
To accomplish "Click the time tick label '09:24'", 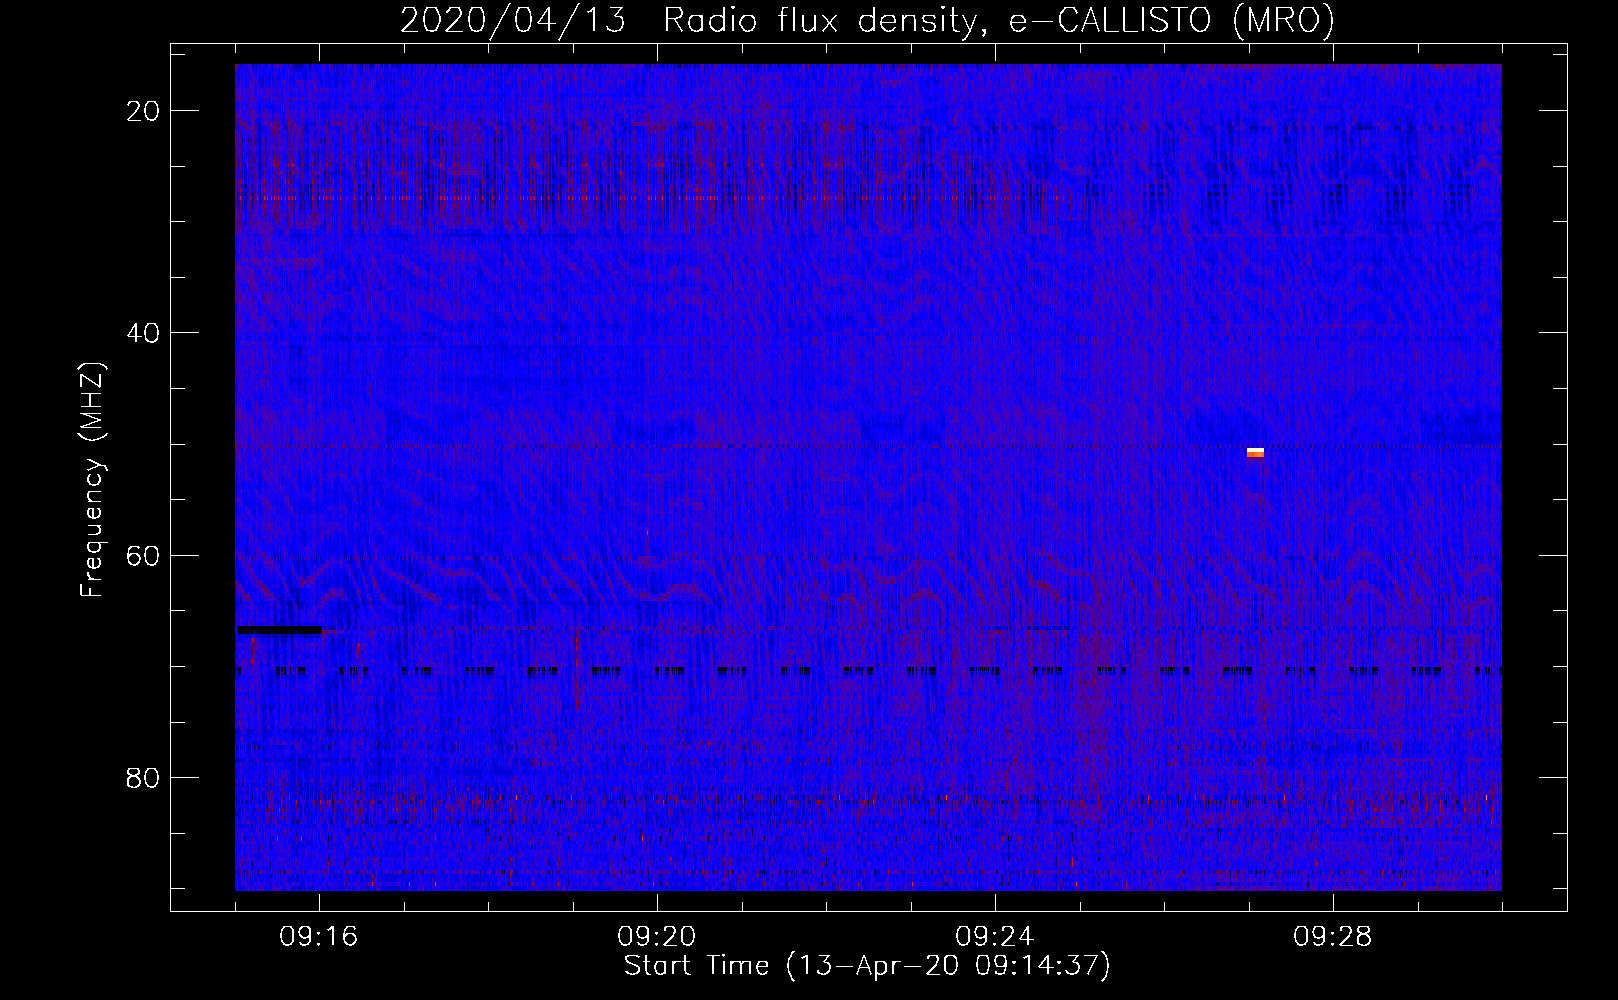I will (995, 937).
